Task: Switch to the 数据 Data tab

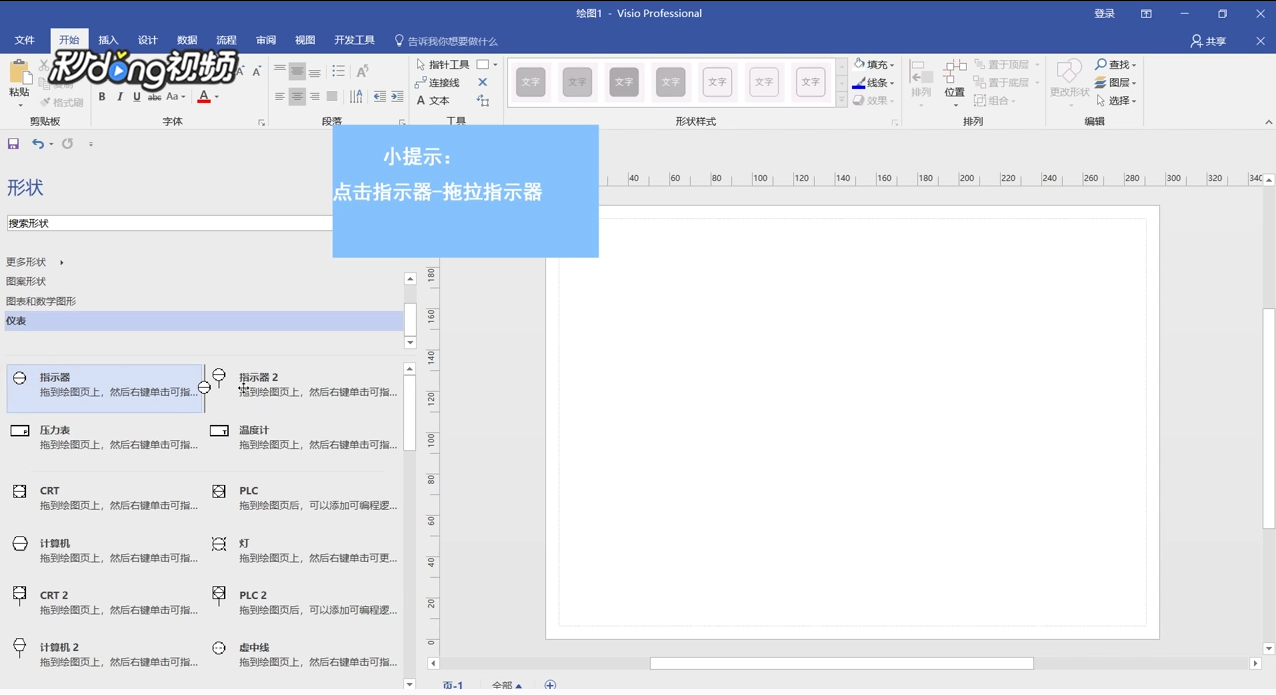Action: [187, 40]
